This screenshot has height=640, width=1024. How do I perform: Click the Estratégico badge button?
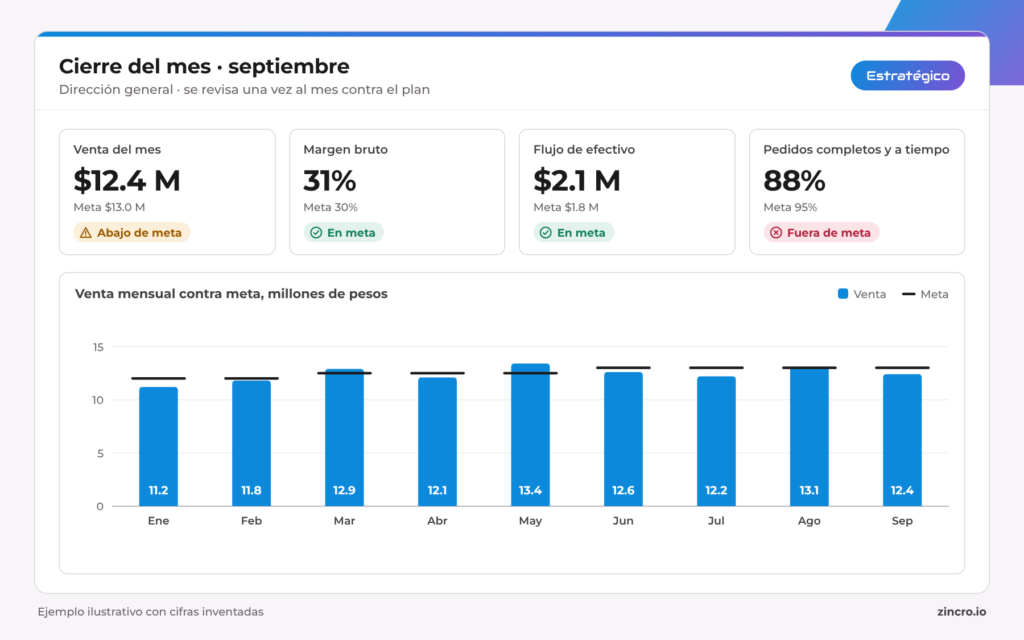pyautogui.click(x=907, y=76)
